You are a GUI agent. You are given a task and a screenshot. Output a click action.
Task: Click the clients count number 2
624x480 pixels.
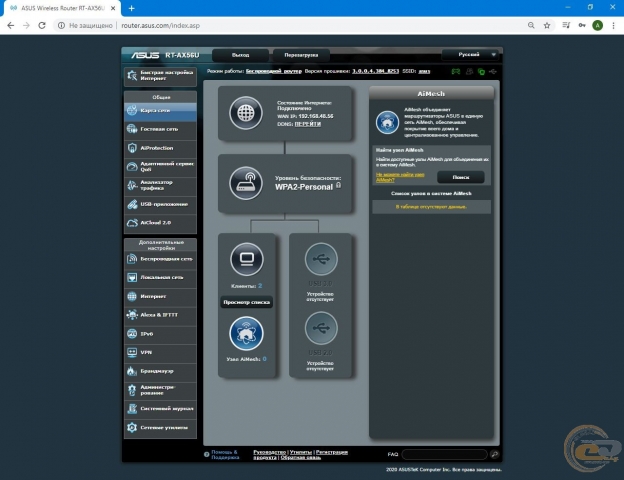point(260,286)
